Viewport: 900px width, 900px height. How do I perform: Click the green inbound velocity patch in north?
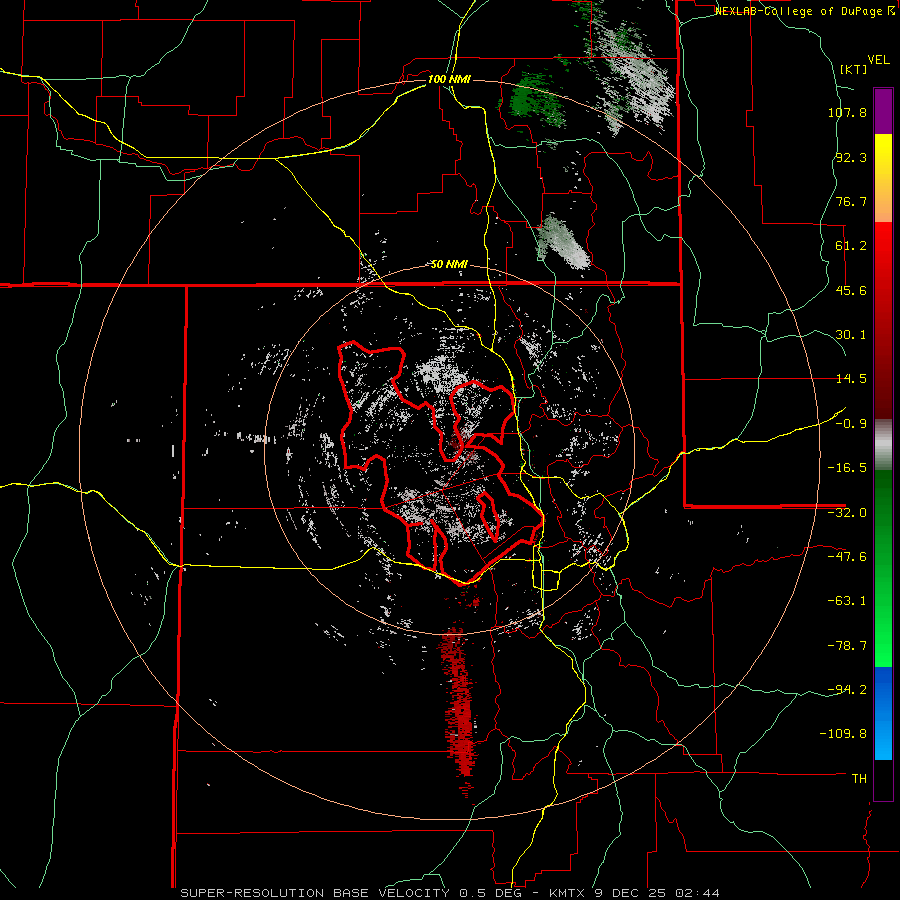coord(536,99)
